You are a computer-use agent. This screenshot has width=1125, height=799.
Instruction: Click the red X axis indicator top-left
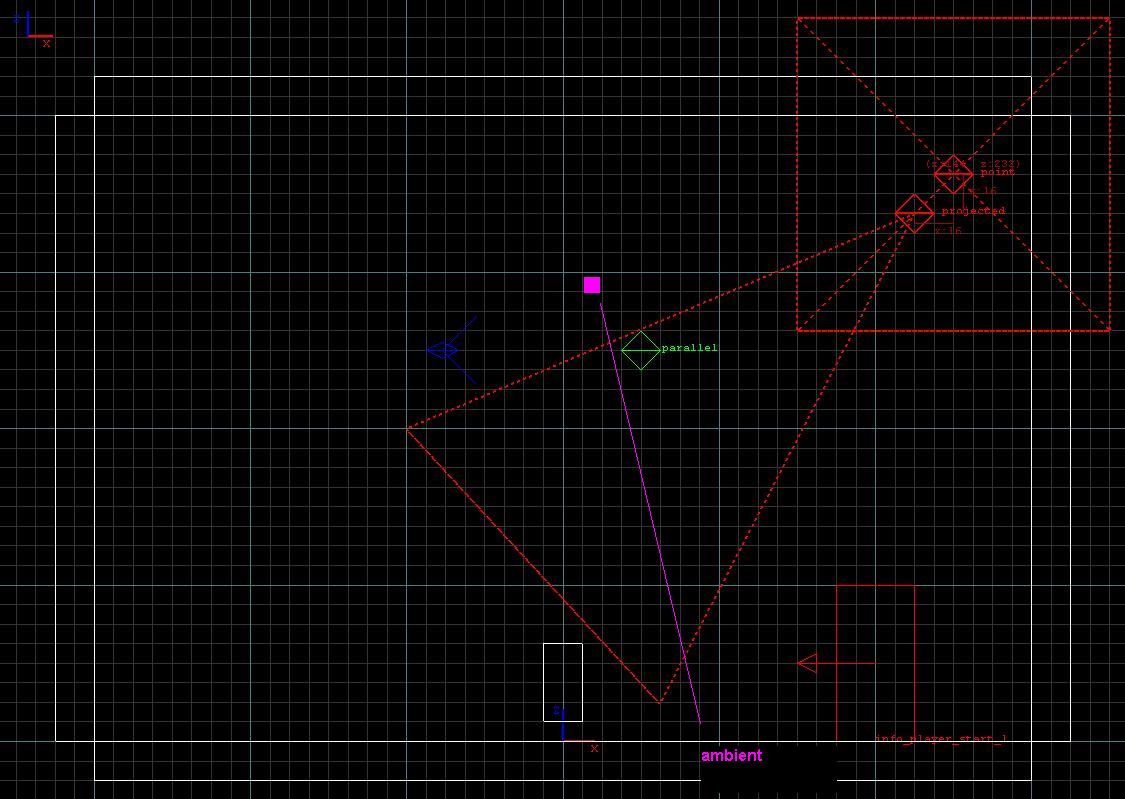(x=46, y=43)
